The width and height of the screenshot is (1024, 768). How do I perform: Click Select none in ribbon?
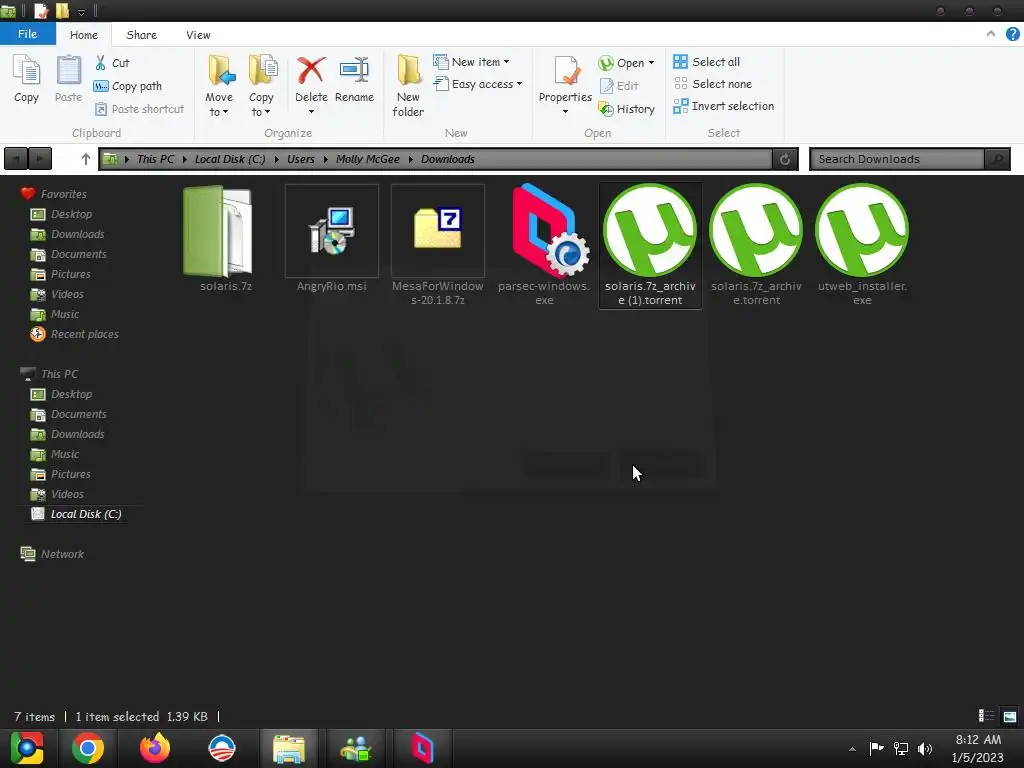712,84
